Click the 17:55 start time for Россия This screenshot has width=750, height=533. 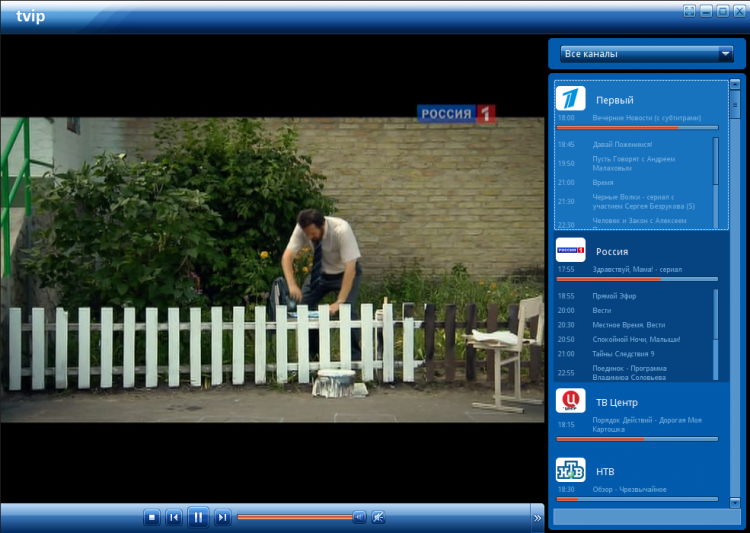[x=566, y=269]
